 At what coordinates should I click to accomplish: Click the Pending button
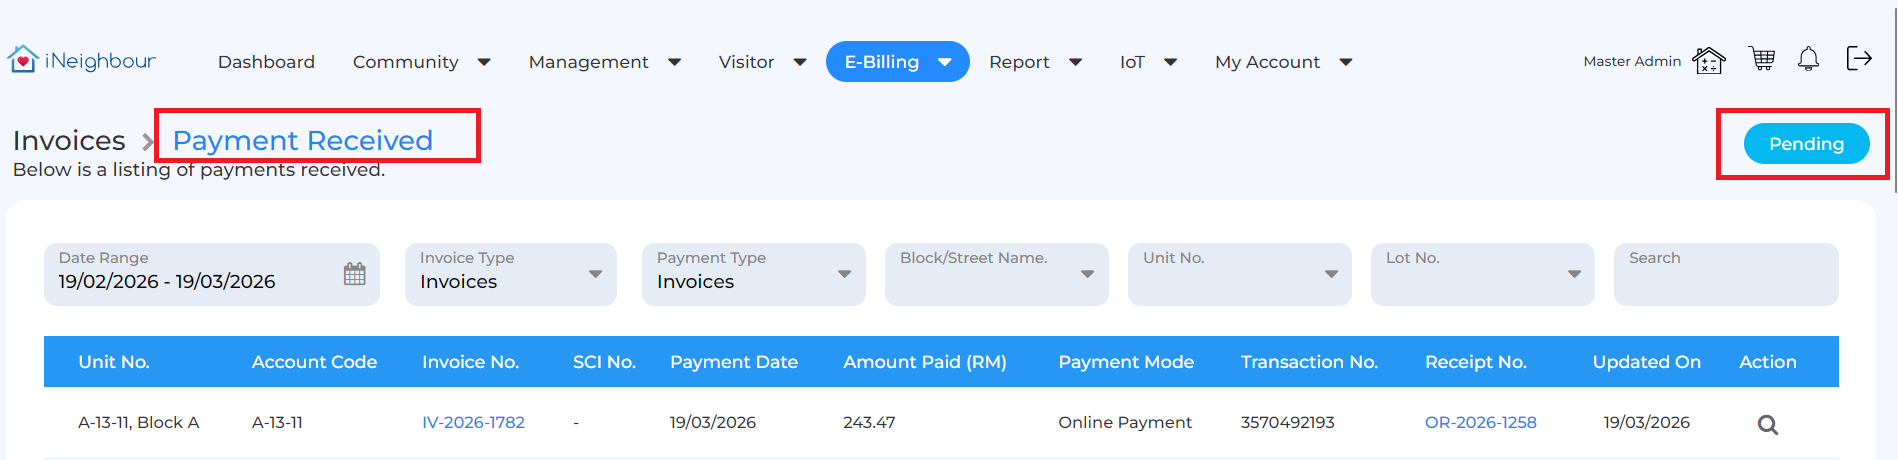click(x=1806, y=144)
